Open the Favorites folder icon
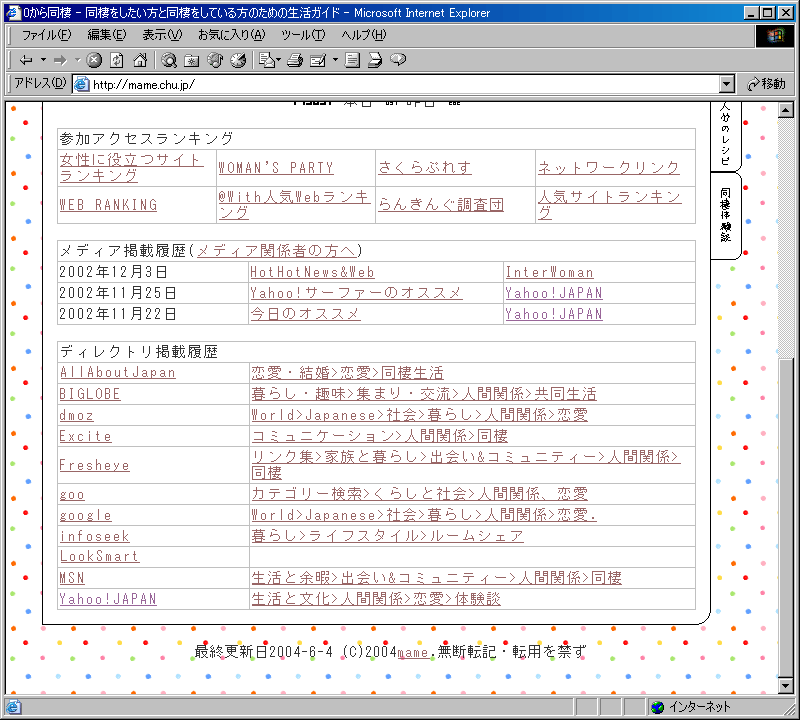This screenshot has width=800, height=720. click(192, 60)
